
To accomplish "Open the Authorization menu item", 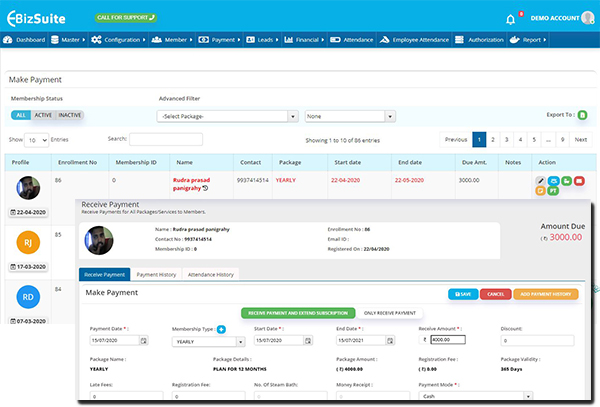I will [x=479, y=40].
